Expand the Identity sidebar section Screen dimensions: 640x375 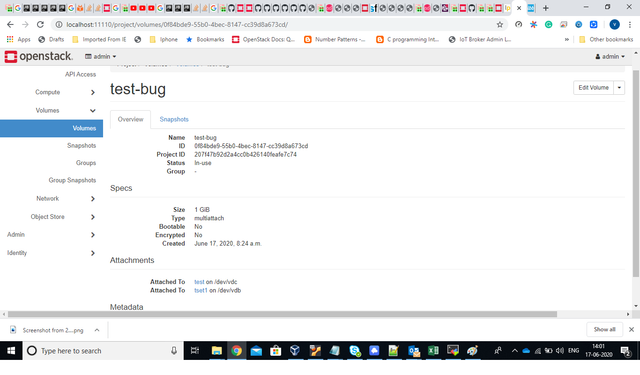pos(93,253)
